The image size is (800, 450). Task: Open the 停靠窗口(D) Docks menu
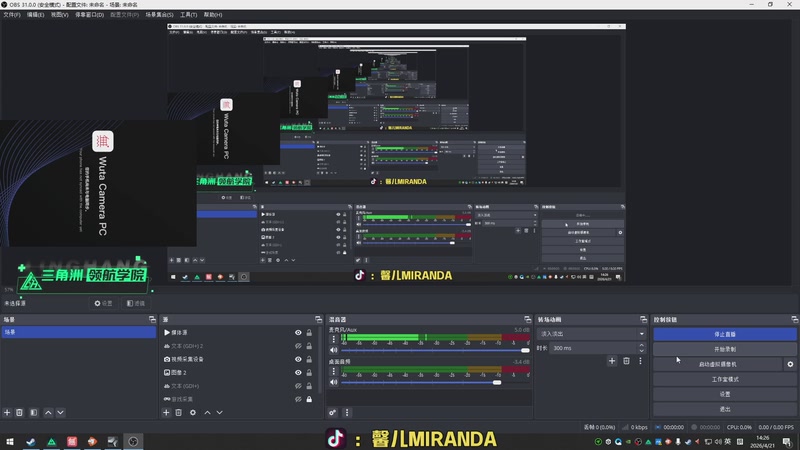89,15
